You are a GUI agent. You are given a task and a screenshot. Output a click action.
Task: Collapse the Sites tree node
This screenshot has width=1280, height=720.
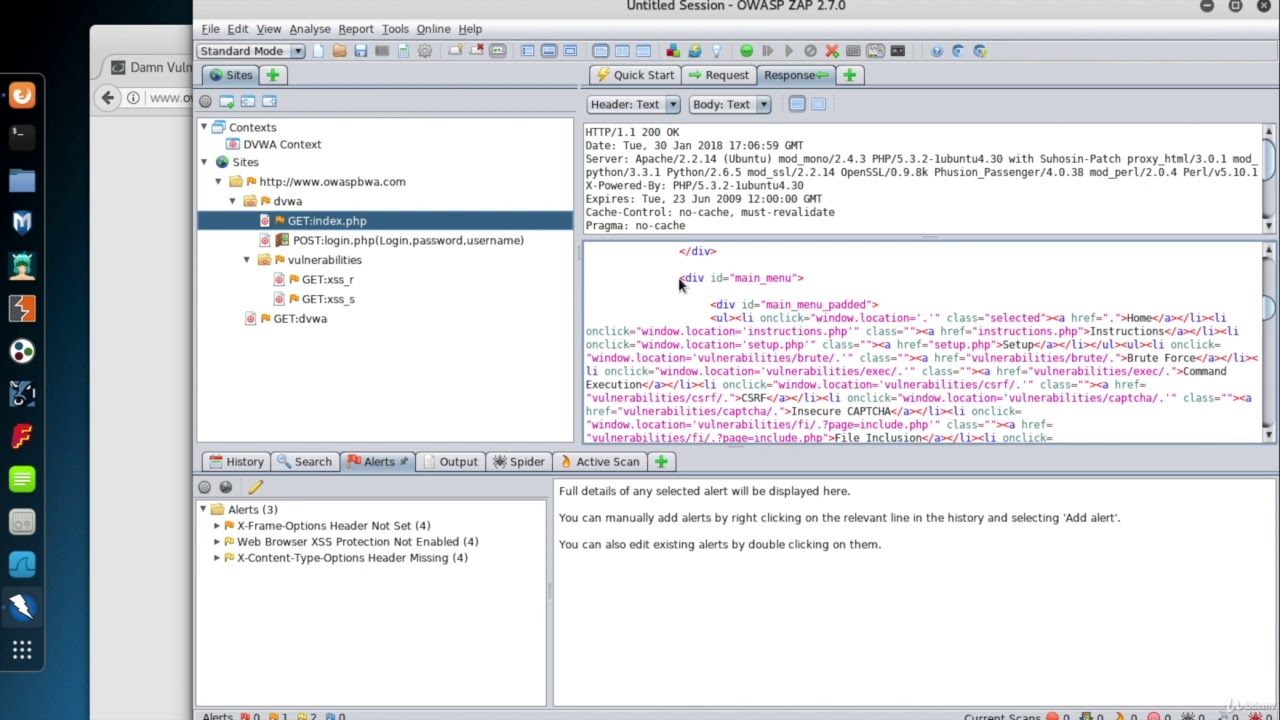click(x=204, y=162)
